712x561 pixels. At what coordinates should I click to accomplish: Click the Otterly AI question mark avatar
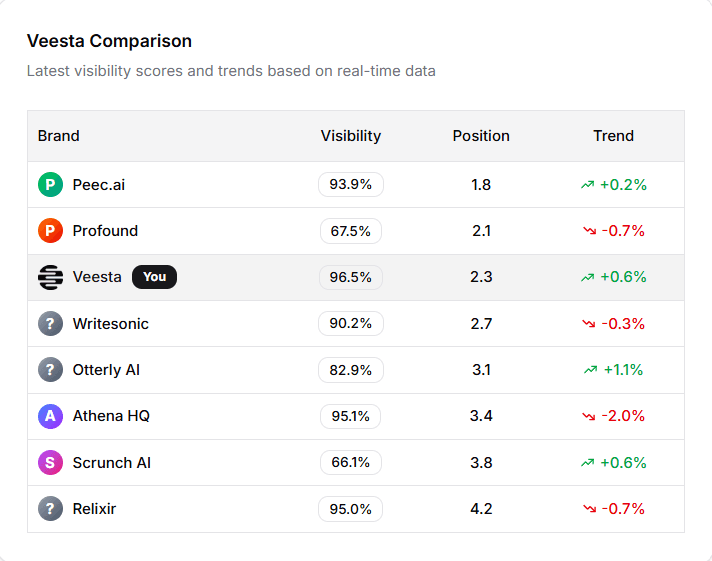click(x=50, y=370)
